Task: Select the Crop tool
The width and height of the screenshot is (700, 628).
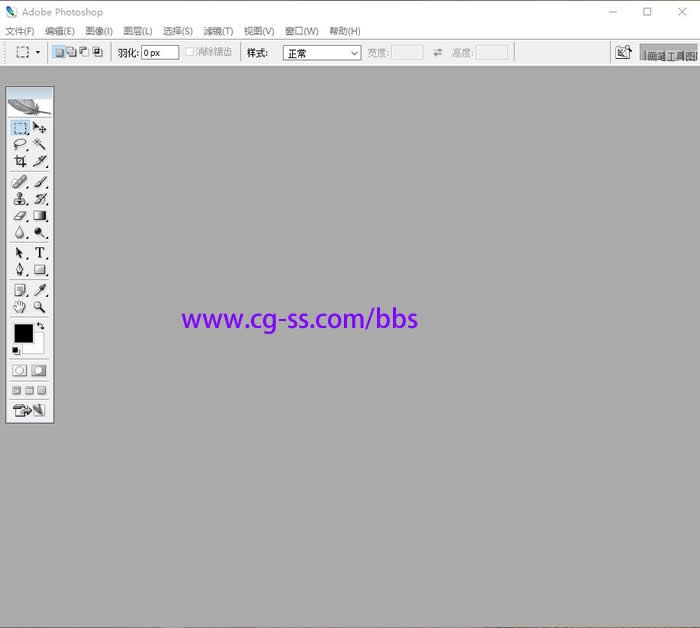Action: coord(20,161)
